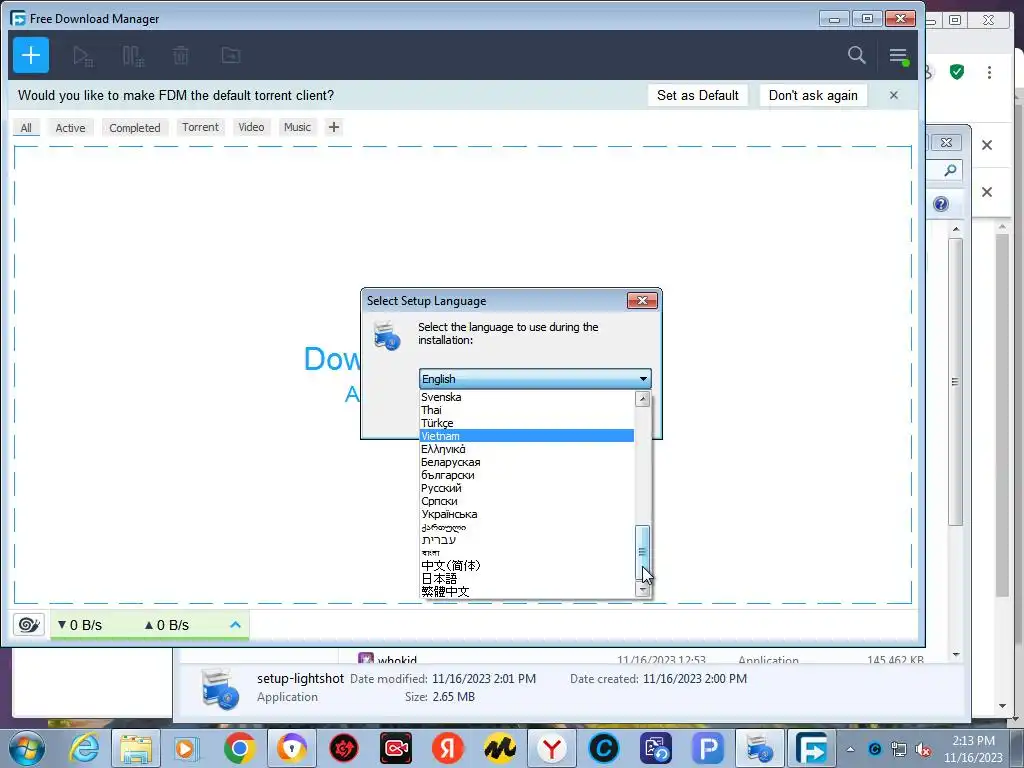Add a new filter tab with plus

[334, 127]
